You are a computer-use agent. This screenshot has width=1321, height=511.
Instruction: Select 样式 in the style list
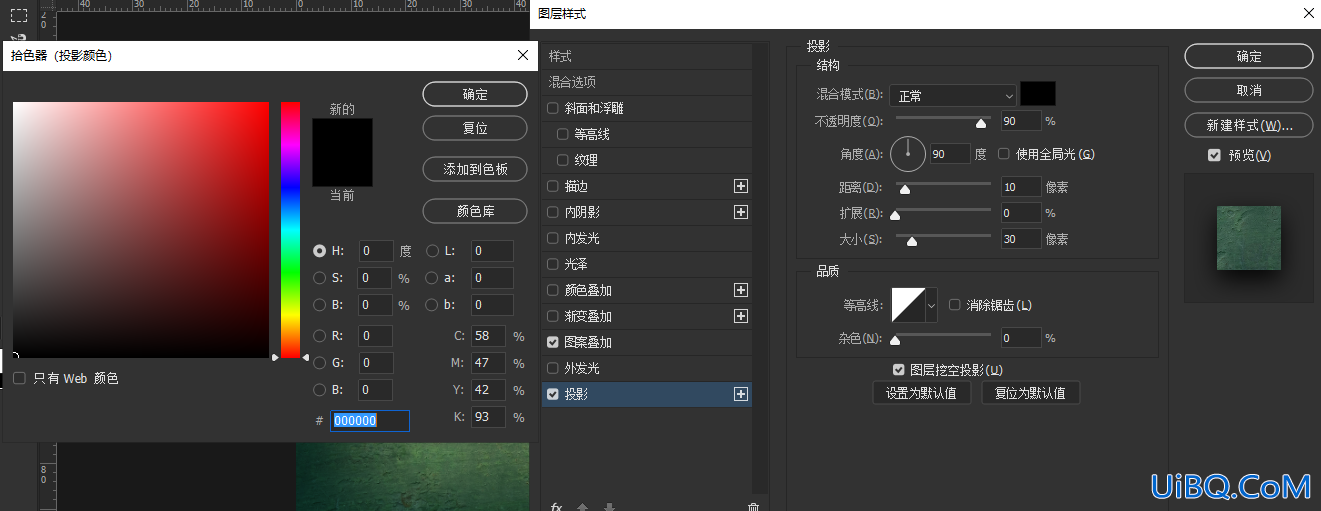646,56
